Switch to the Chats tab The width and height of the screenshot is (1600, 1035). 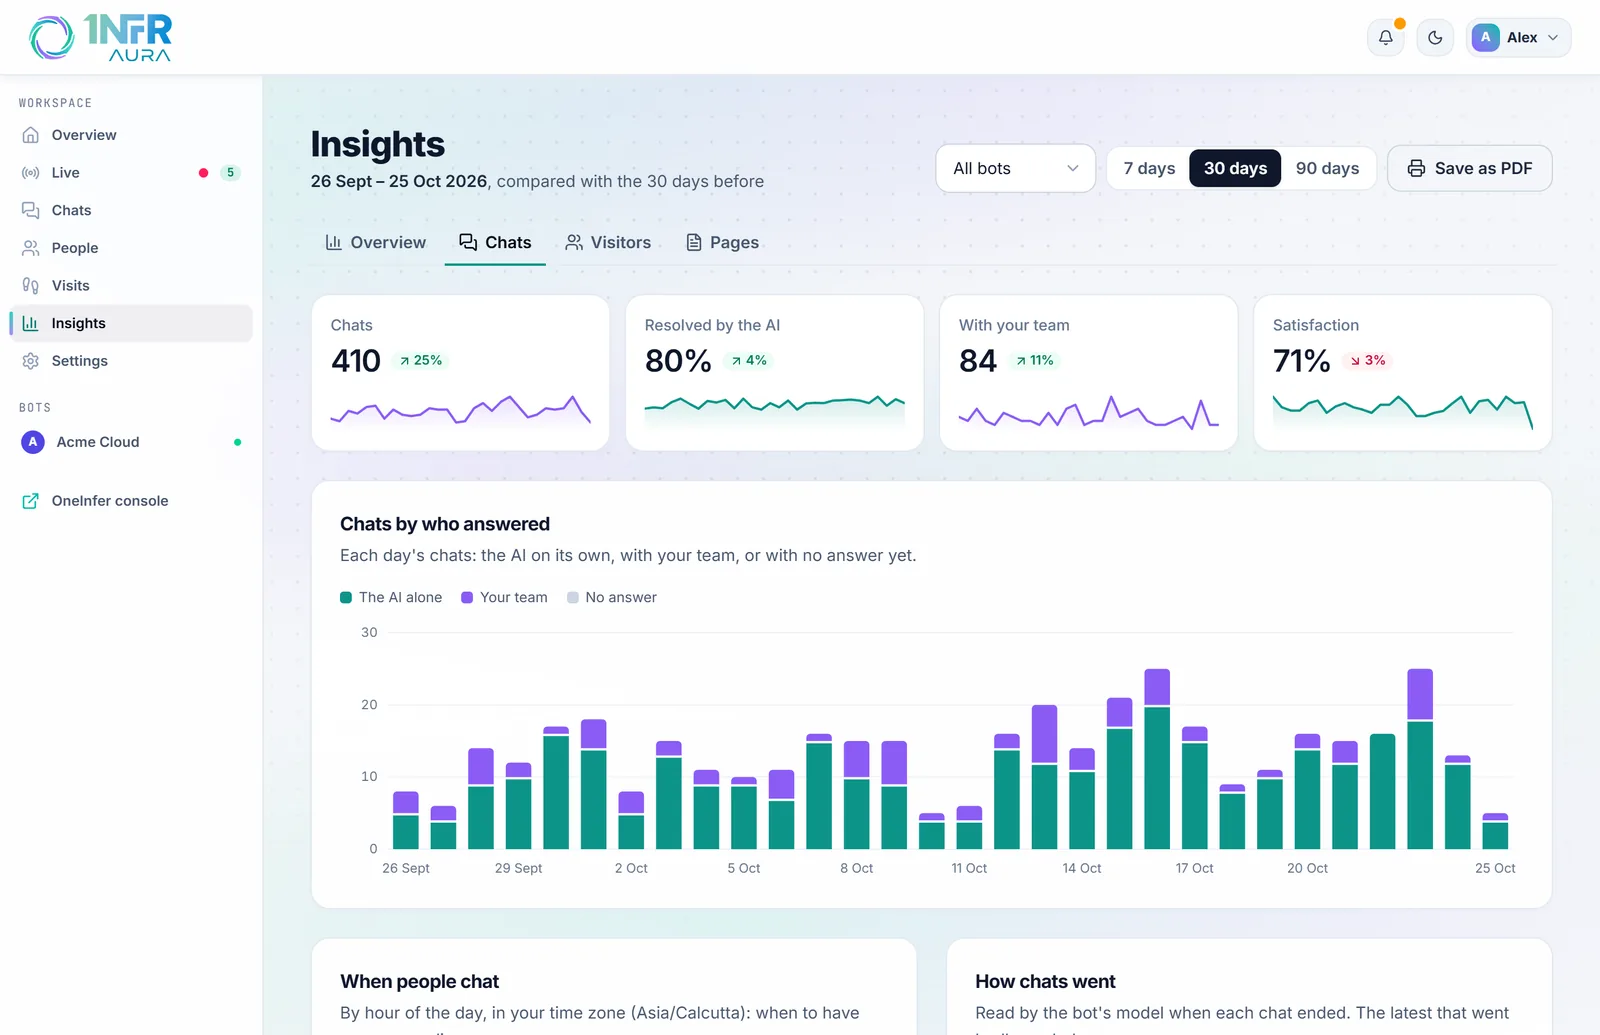tap(495, 242)
